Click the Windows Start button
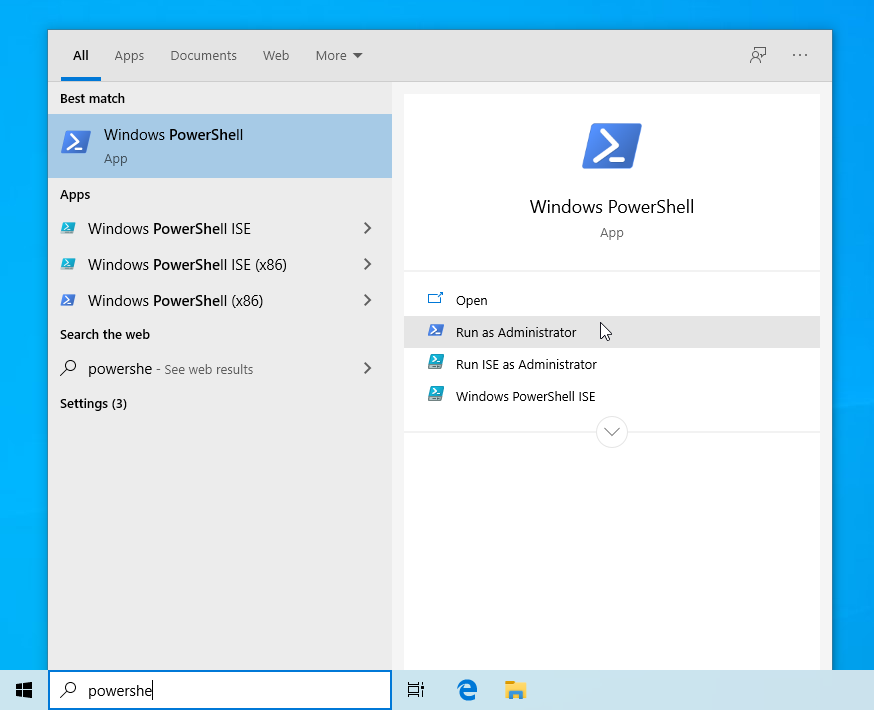 24,690
